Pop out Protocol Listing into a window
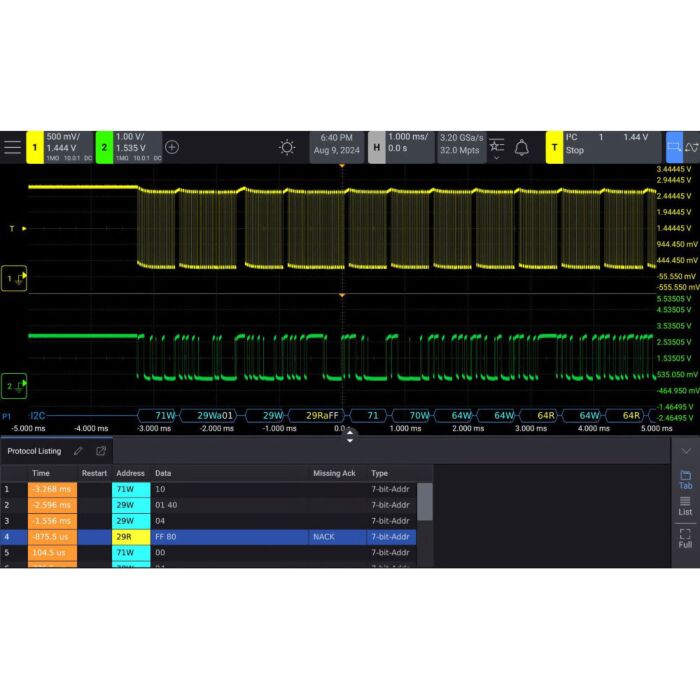The width and height of the screenshot is (700, 700). (x=101, y=451)
